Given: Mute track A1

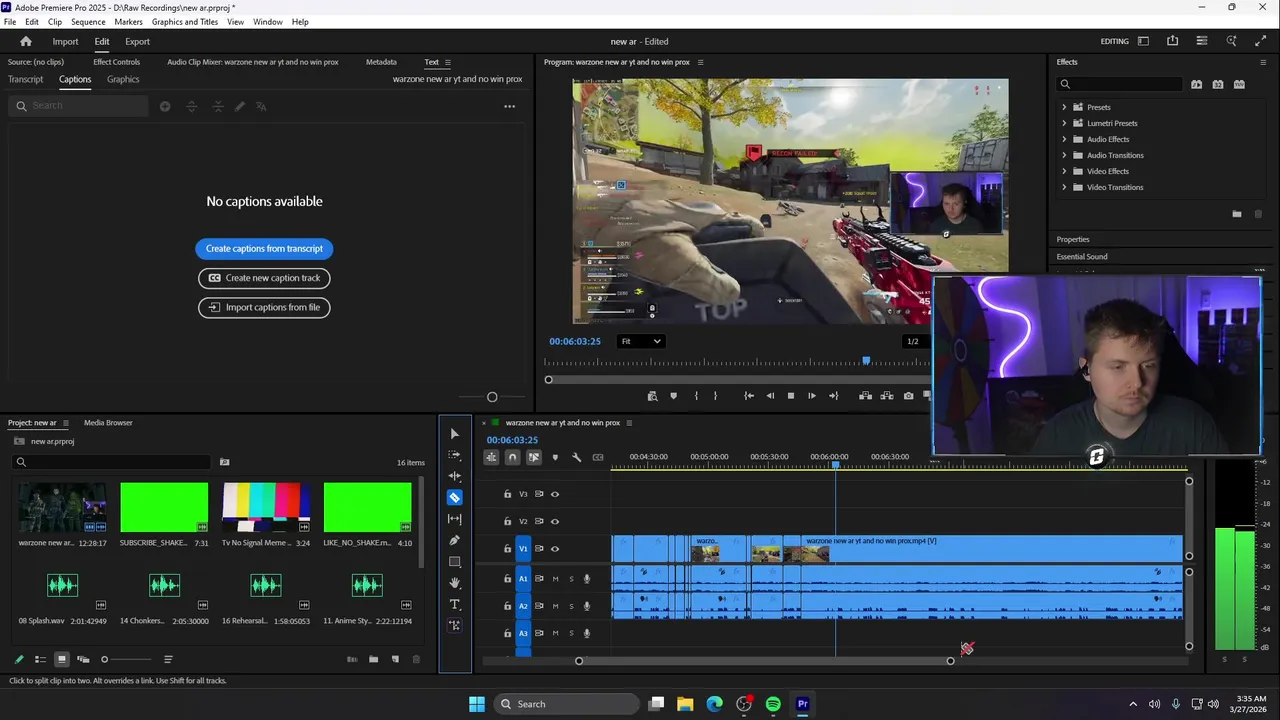Looking at the screenshot, I should [x=556, y=579].
